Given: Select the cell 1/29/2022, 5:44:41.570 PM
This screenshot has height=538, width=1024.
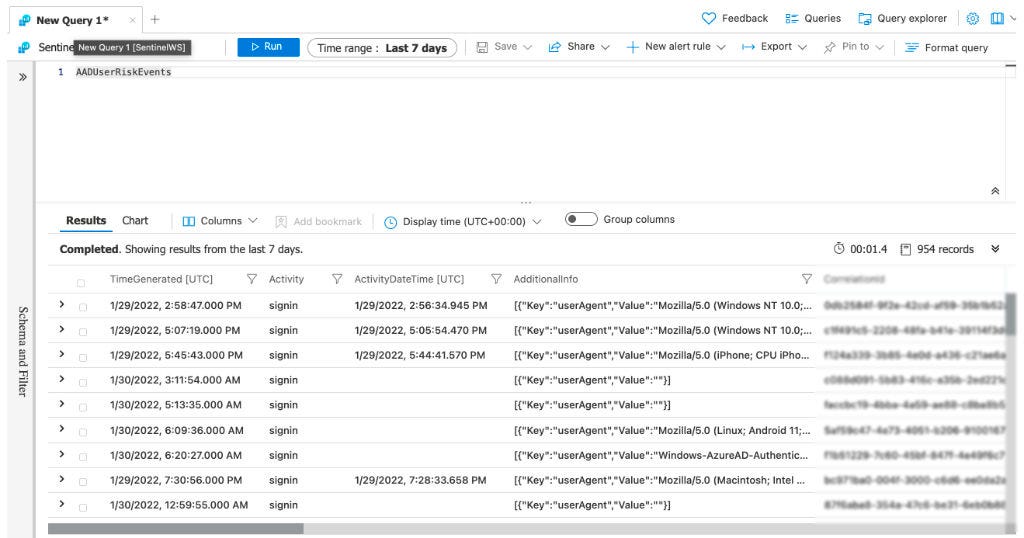Looking at the screenshot, I should click(x=420, y=355).
